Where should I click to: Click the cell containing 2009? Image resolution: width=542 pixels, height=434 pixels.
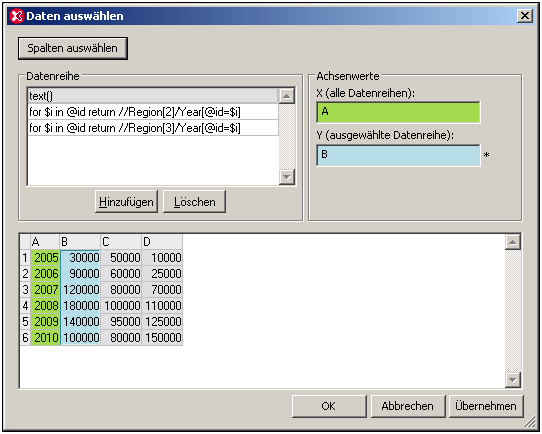(x=45, y=321)
